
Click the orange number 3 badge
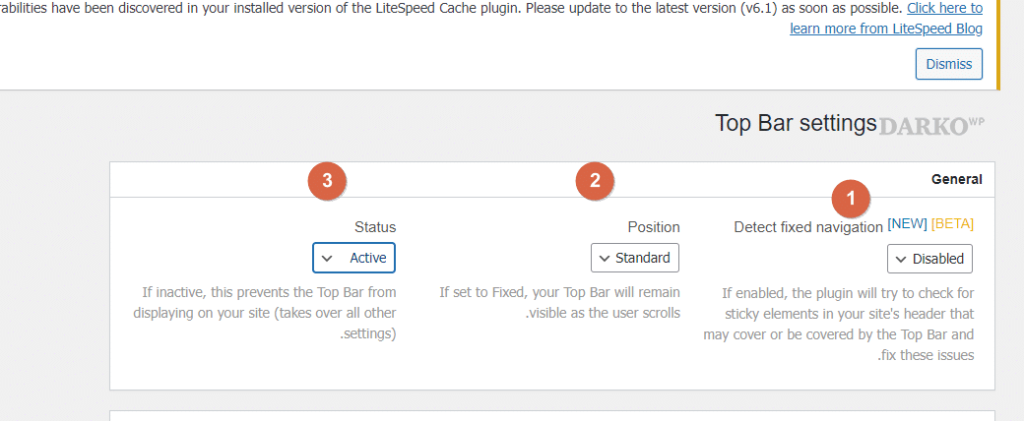(x=328, y=181)
